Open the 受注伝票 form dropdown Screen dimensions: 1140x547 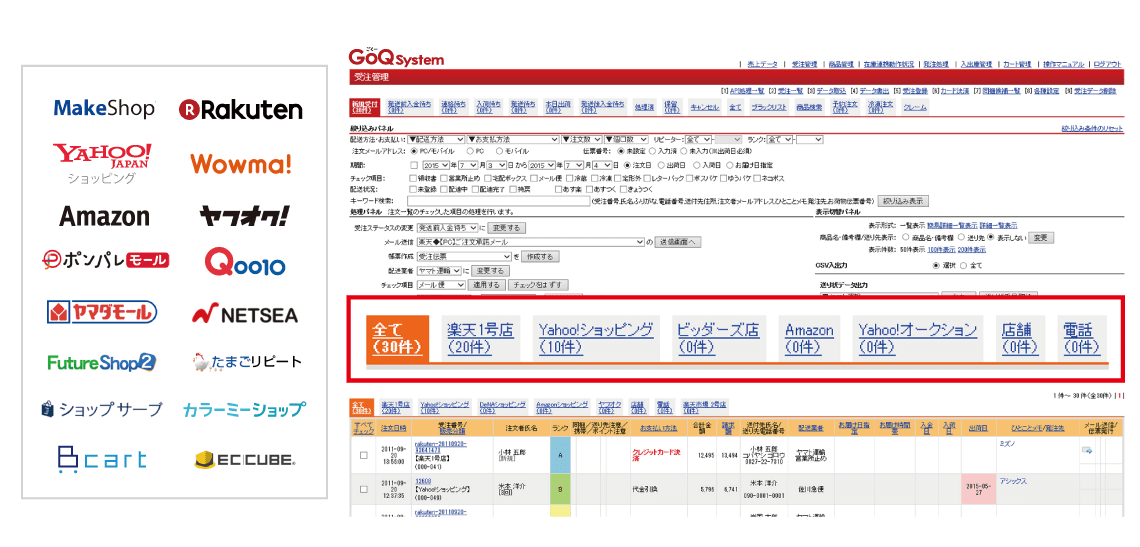click(464, 257)
